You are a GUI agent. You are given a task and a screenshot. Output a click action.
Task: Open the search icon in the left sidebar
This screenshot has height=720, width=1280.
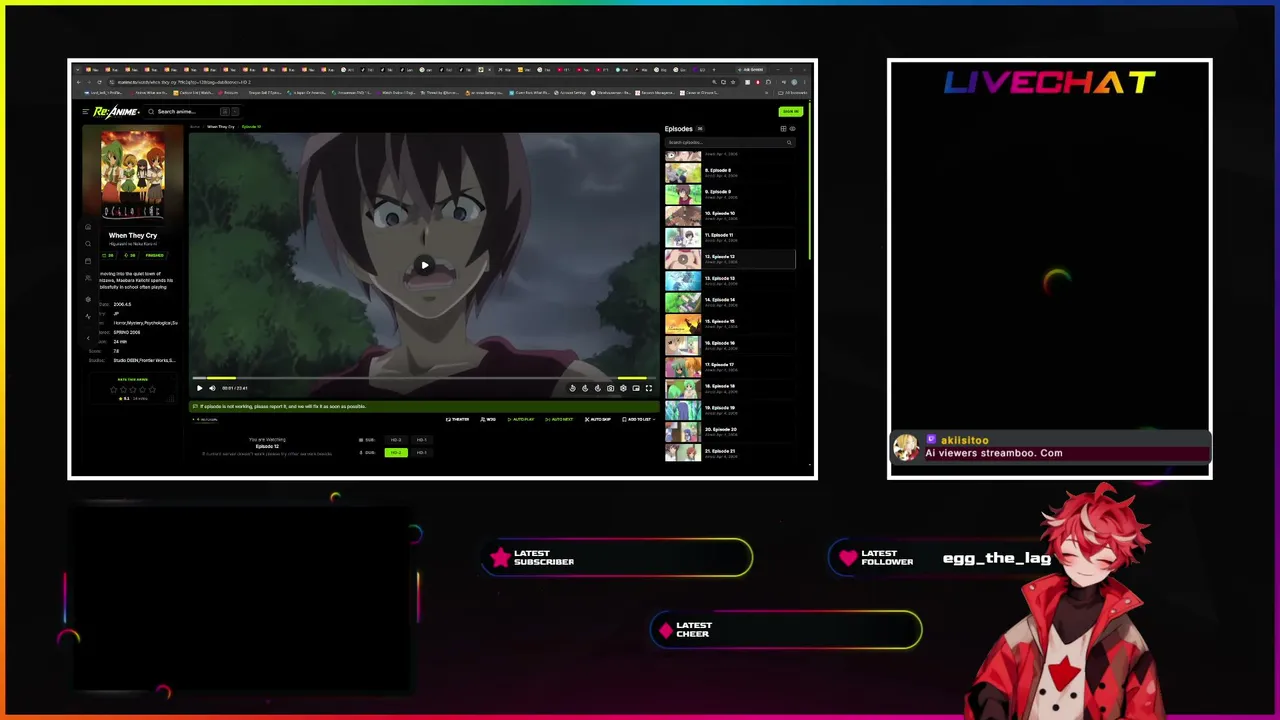click(87, 244)
